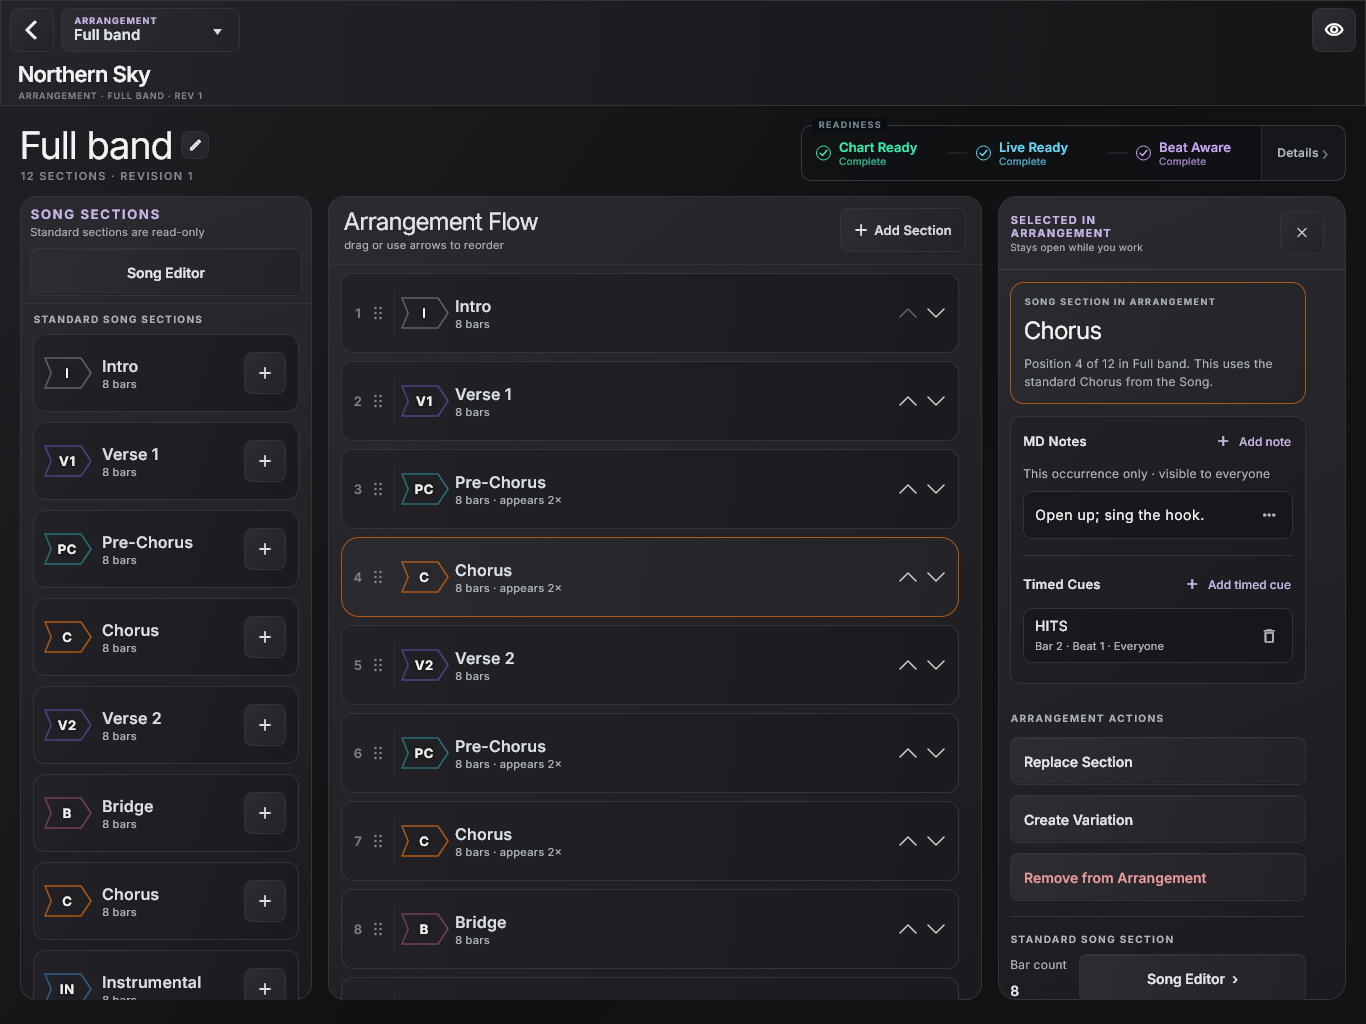Add Pre-Chorus standard section to arrangement
1366x1024 pixels.
(265, 549)
